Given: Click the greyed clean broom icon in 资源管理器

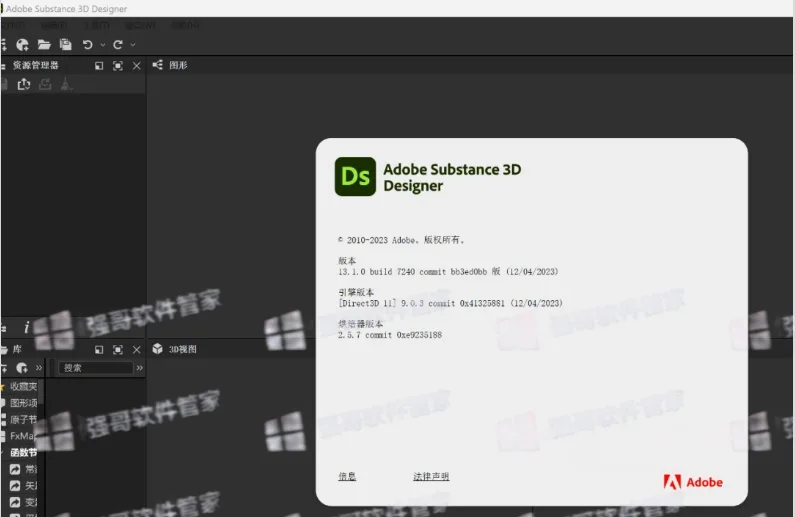Looking at the screenshot, I should pyautogui.click(x=66, y=84).
